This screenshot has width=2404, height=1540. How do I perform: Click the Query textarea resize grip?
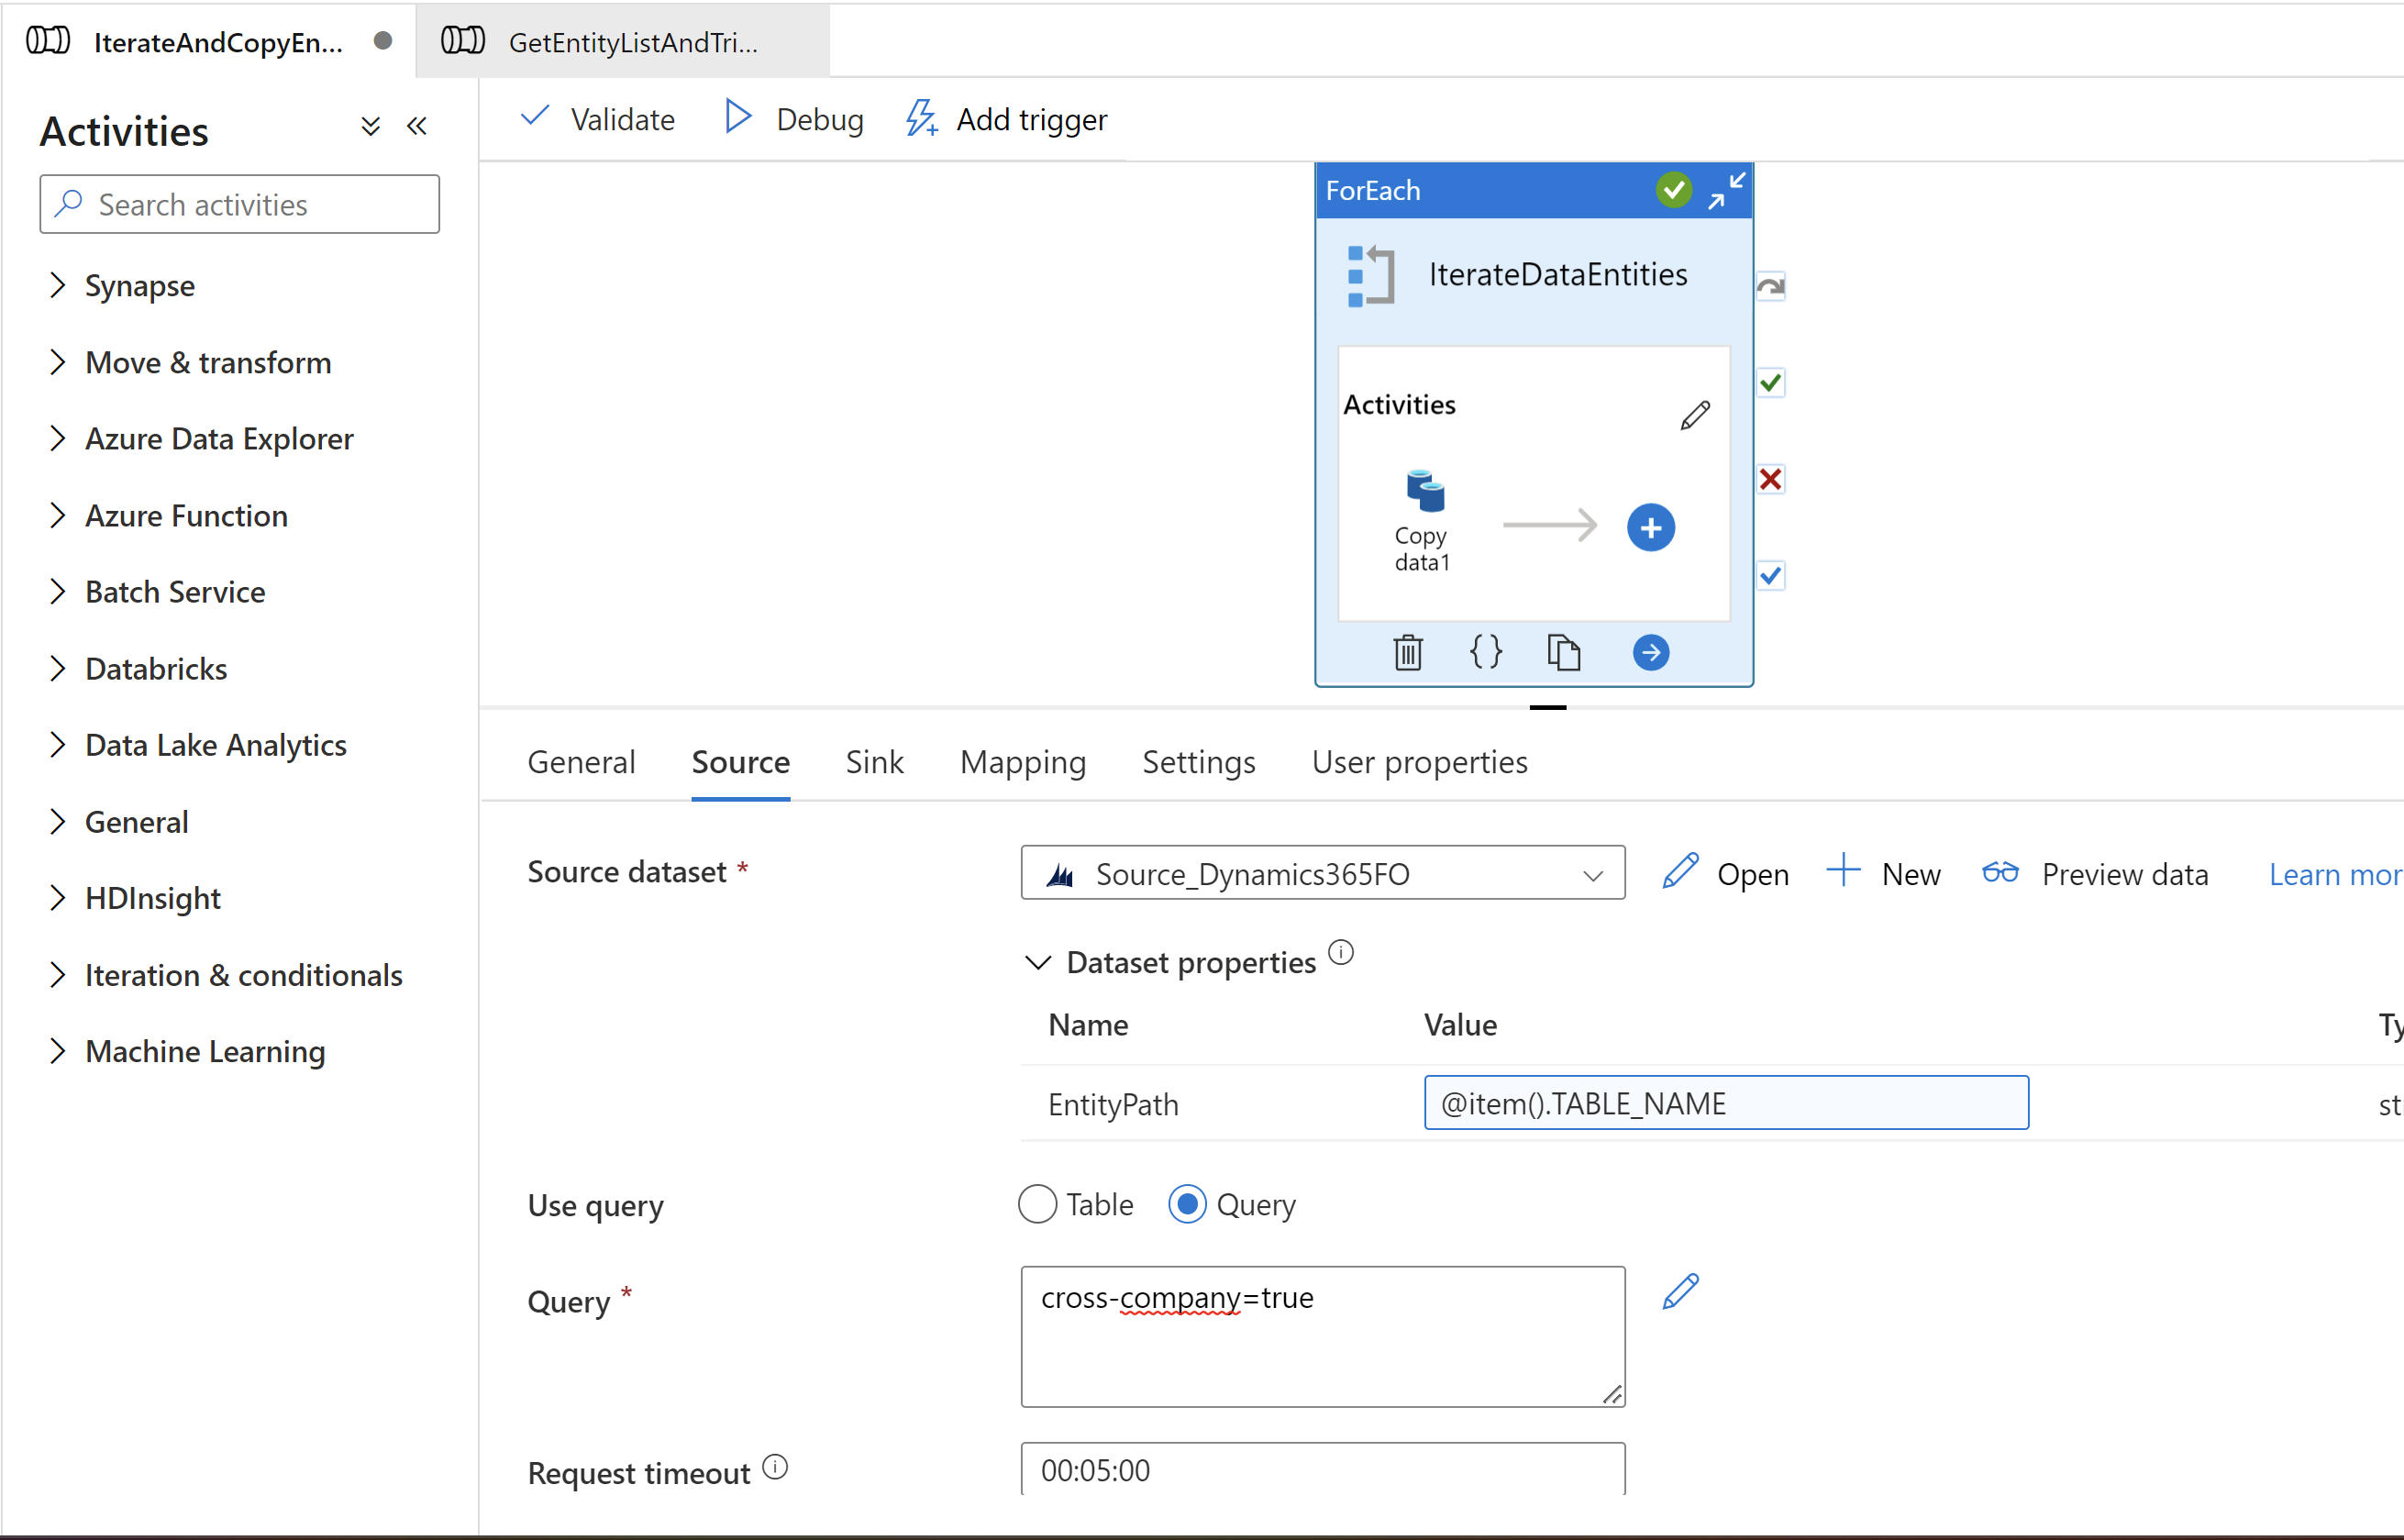(x=1612, y=1394)
